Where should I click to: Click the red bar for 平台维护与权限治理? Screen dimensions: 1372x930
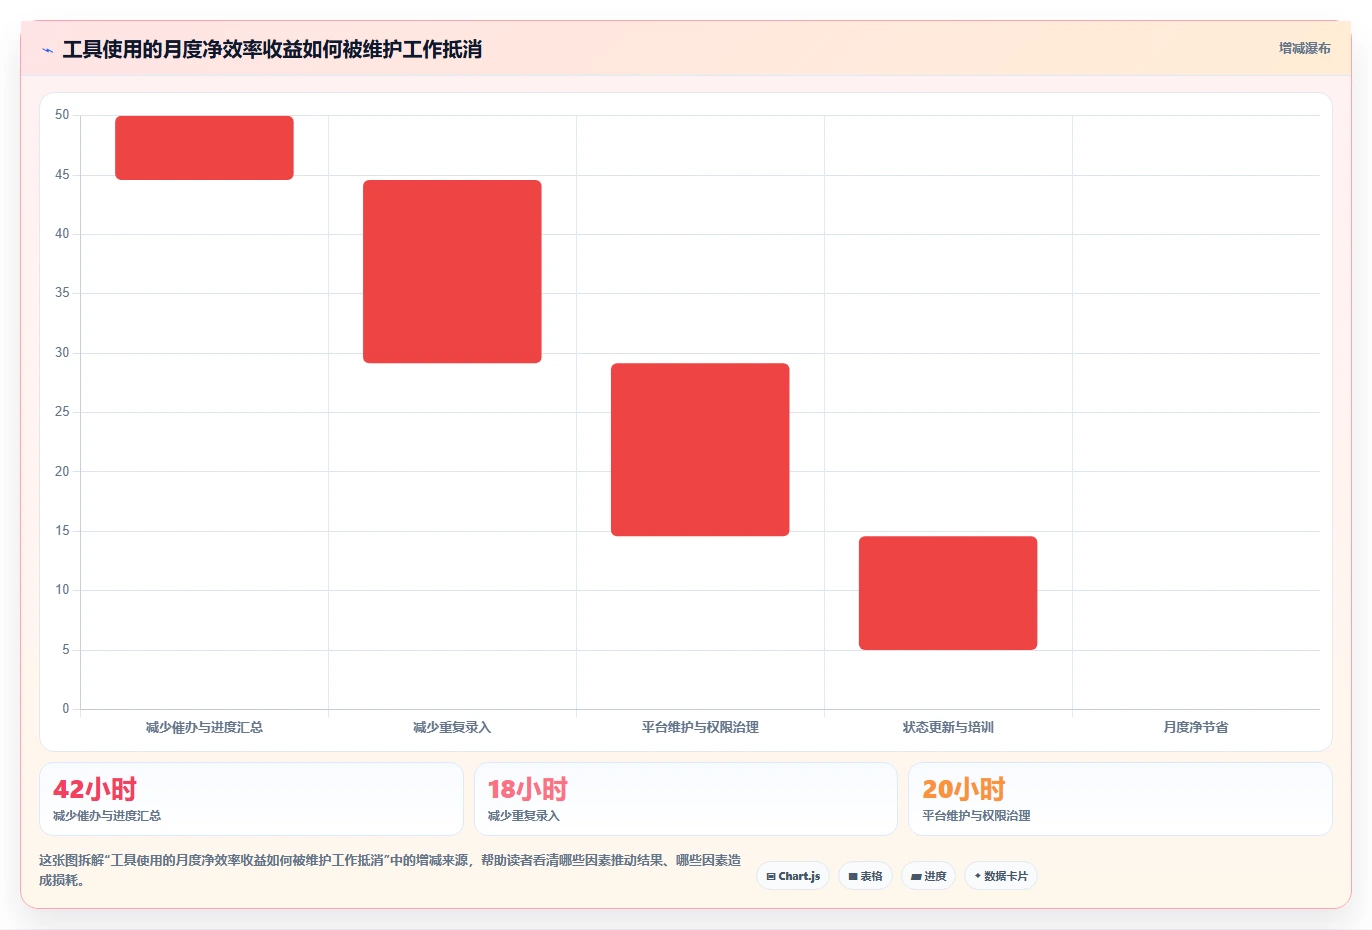point(700,449)
